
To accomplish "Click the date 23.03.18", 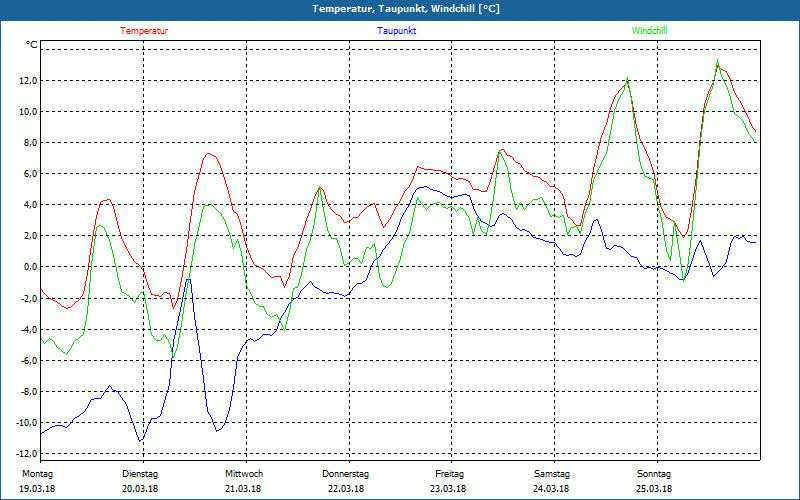I will tap(448, 489).
